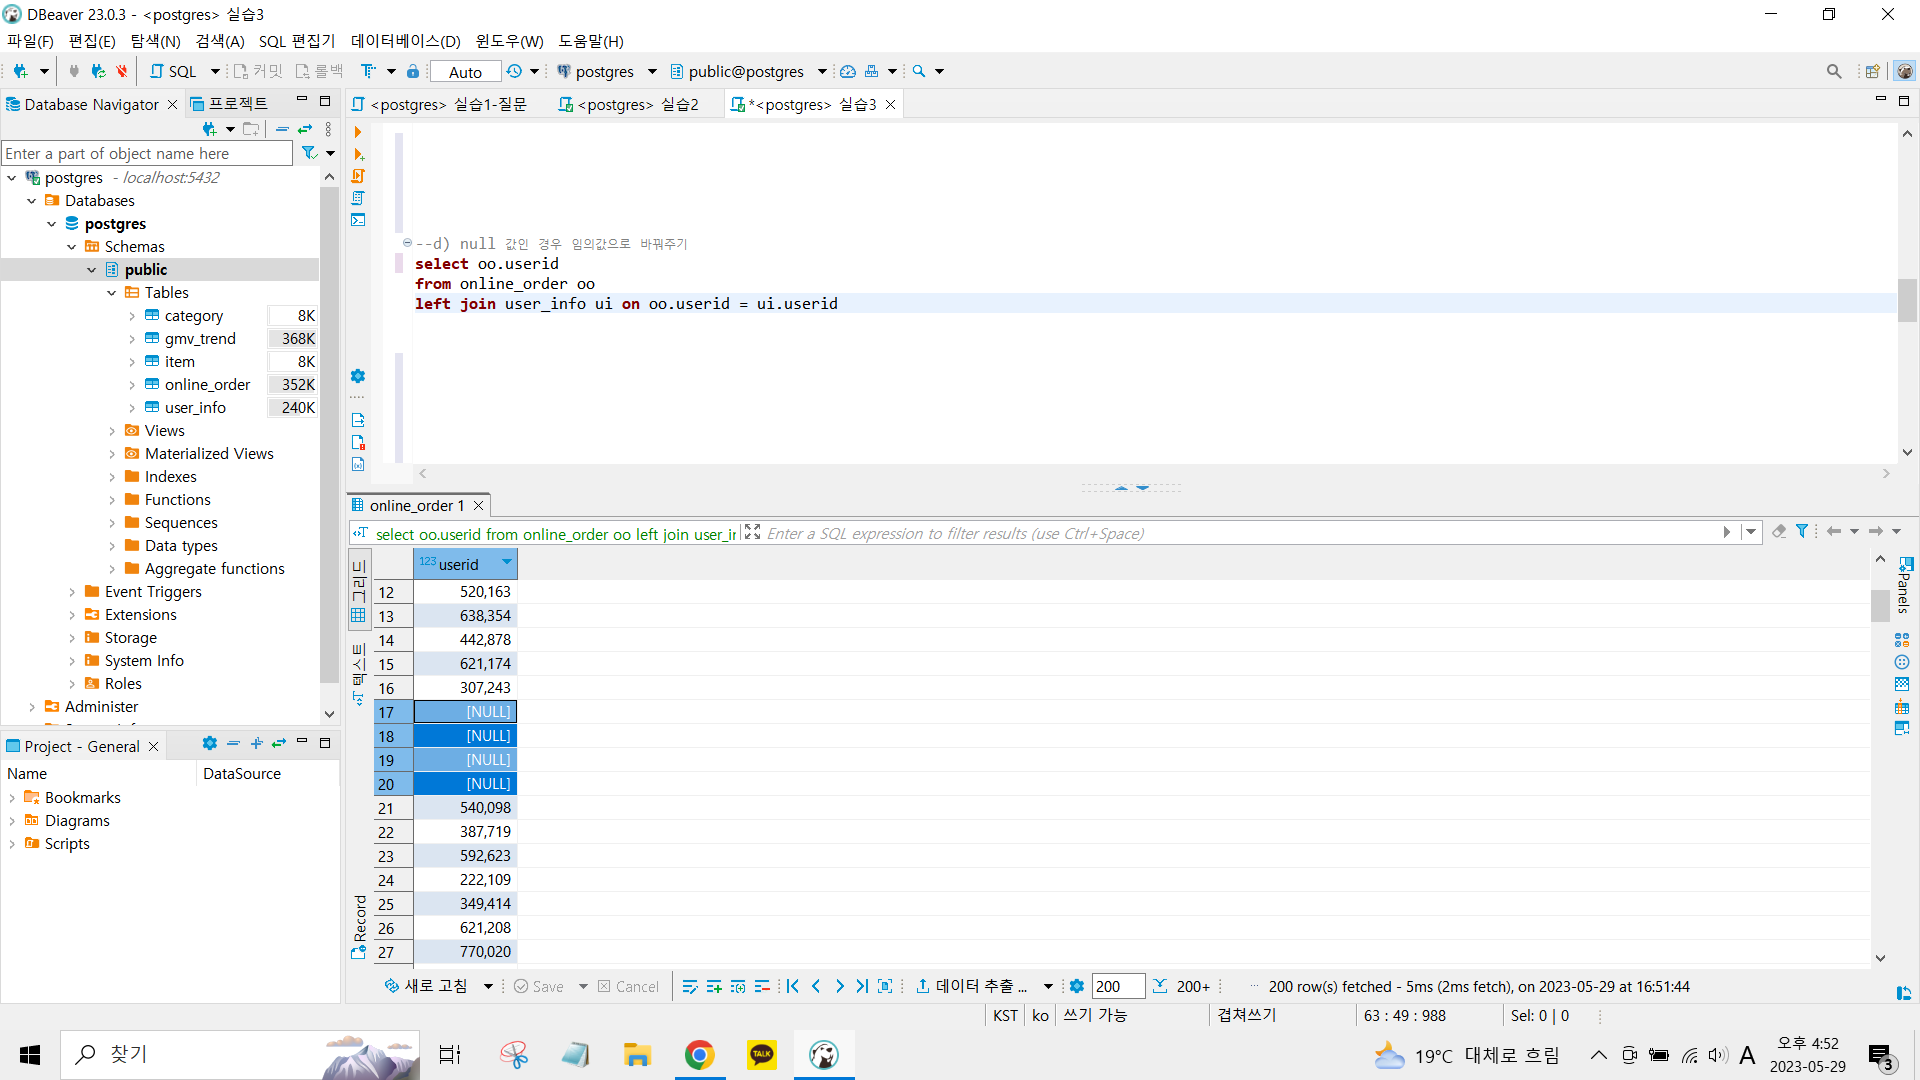
Task: Open the SQL 편집기 menu
Action: tap(297, 41)
